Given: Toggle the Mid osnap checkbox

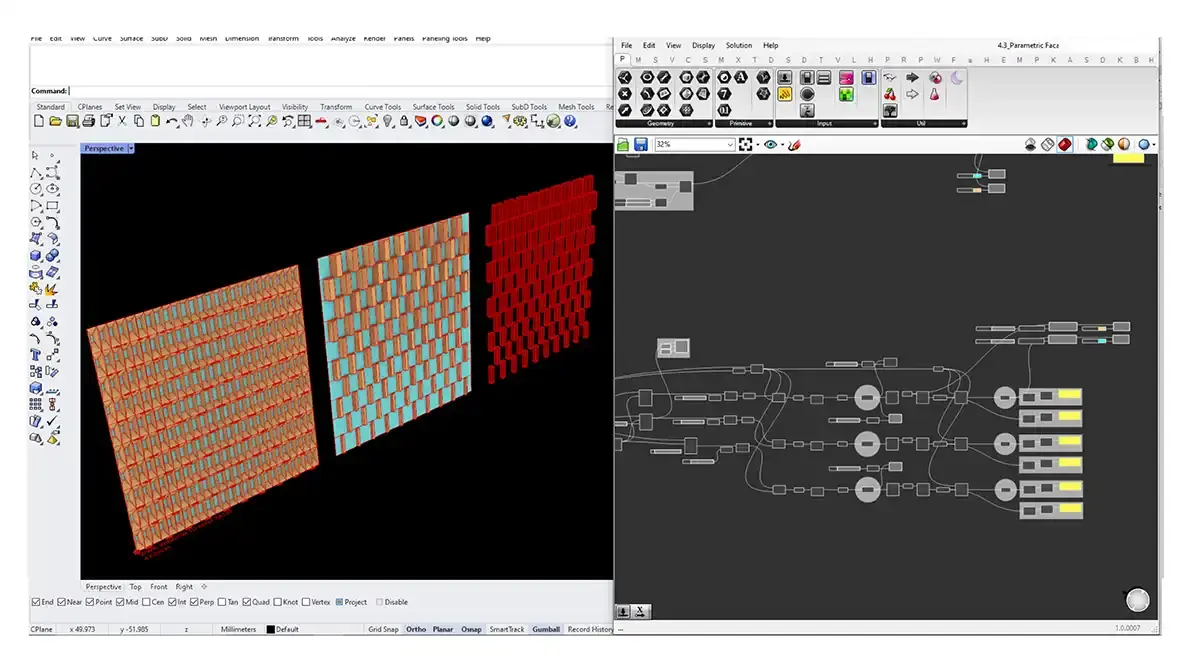Looking at the screenshot, I should (x=120, y=602).
